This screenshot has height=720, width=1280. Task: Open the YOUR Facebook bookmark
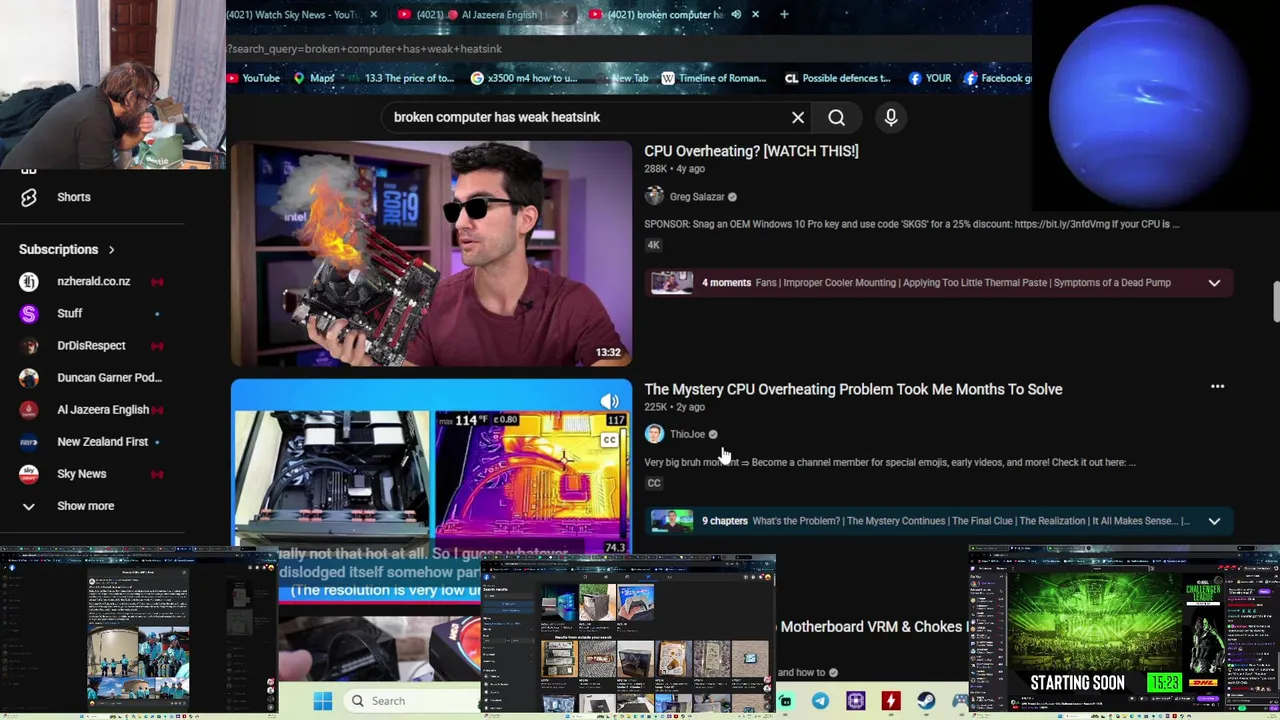pos(930,78)
